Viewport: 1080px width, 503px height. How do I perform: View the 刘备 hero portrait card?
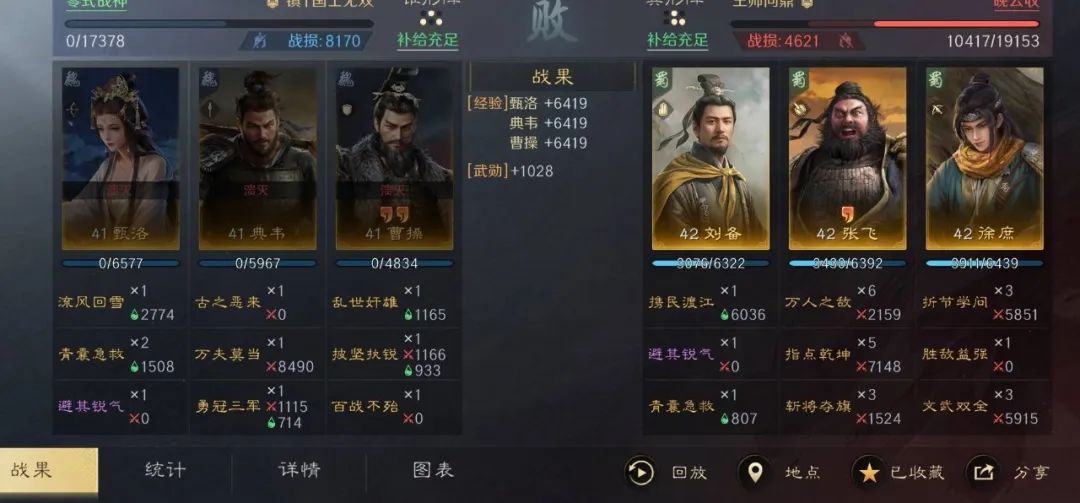pos(711,158)
